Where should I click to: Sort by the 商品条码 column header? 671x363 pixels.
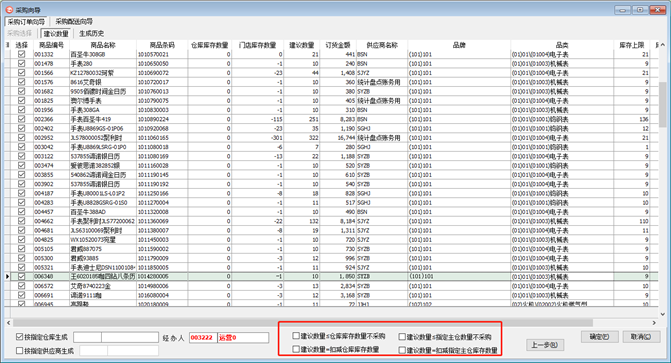162,45
